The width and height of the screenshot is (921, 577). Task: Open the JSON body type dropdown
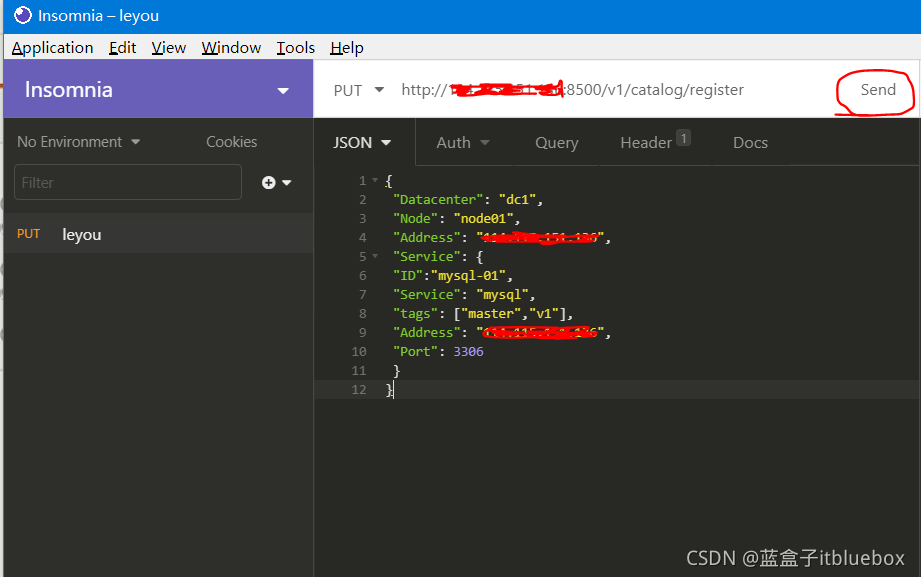[x=362, y=143]
